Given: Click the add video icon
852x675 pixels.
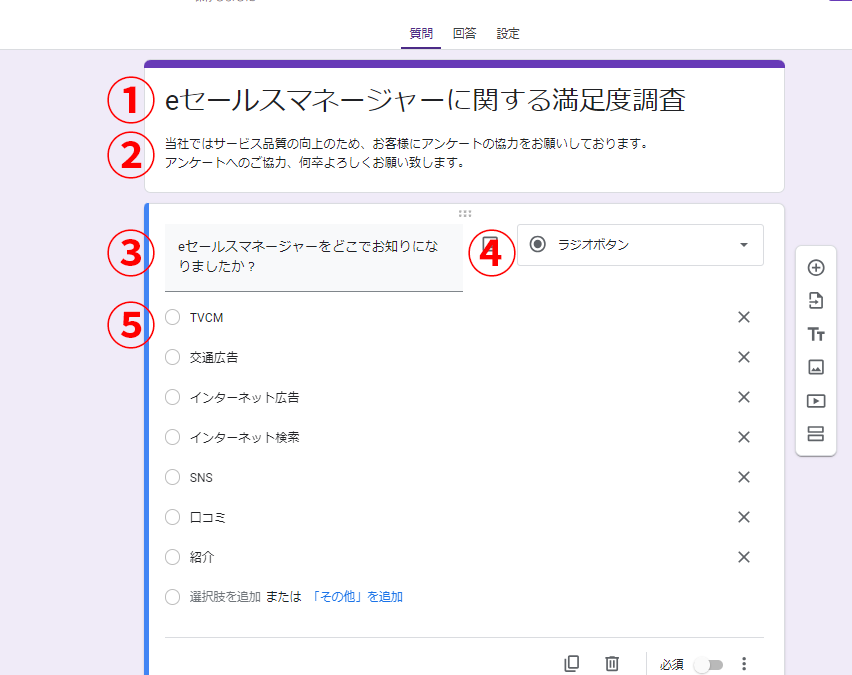Looking at the screenshot, I should point(816,401).
